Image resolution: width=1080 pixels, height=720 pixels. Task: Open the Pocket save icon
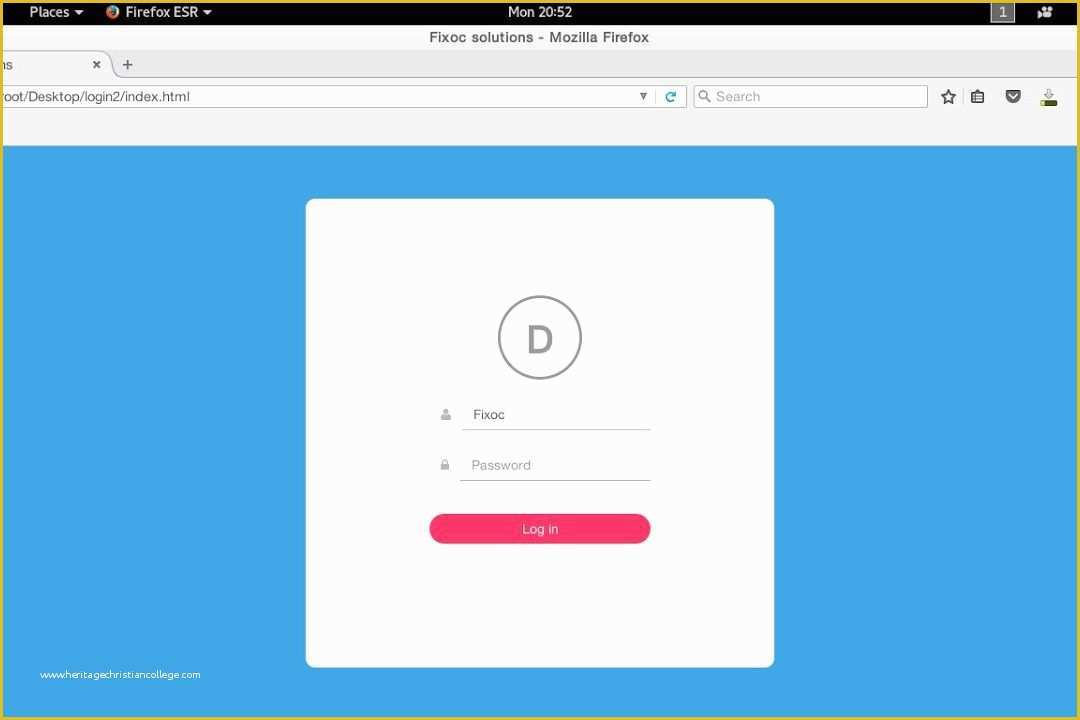[1013, 96]
